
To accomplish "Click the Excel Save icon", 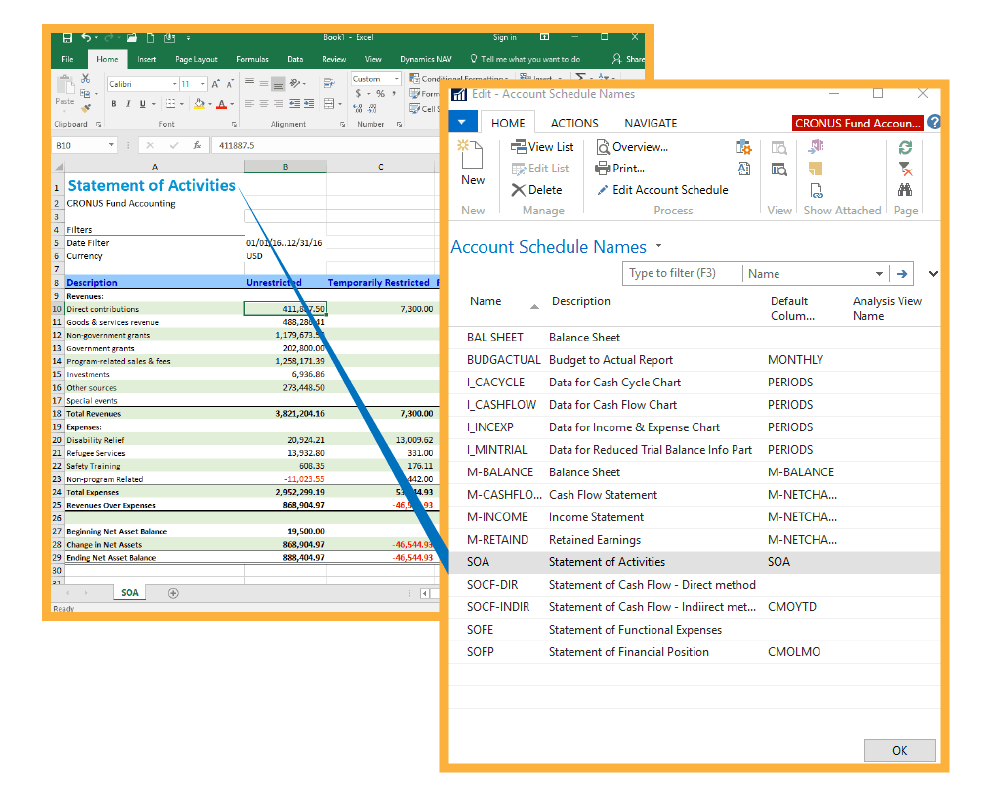I will pyautogui.click(x=67, y=38).
